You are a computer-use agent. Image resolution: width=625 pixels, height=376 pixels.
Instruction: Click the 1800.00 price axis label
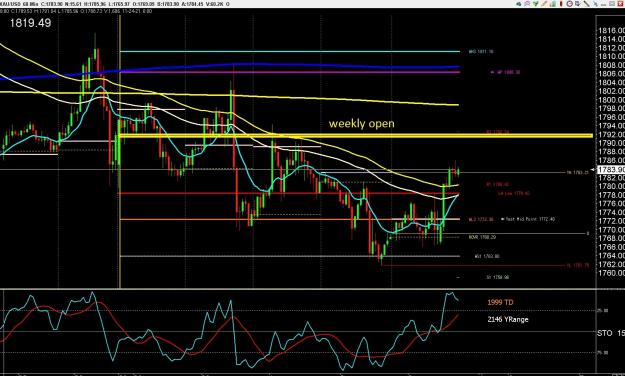tap(611, 100)
